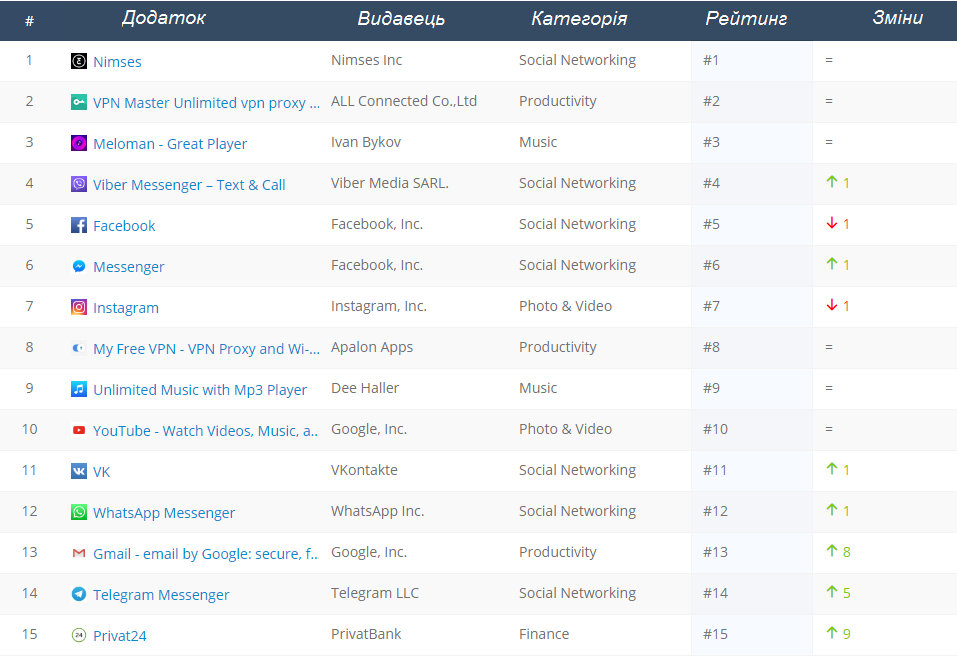Click the # column header
Screen dimensions: 957x656
click(29, 21)
